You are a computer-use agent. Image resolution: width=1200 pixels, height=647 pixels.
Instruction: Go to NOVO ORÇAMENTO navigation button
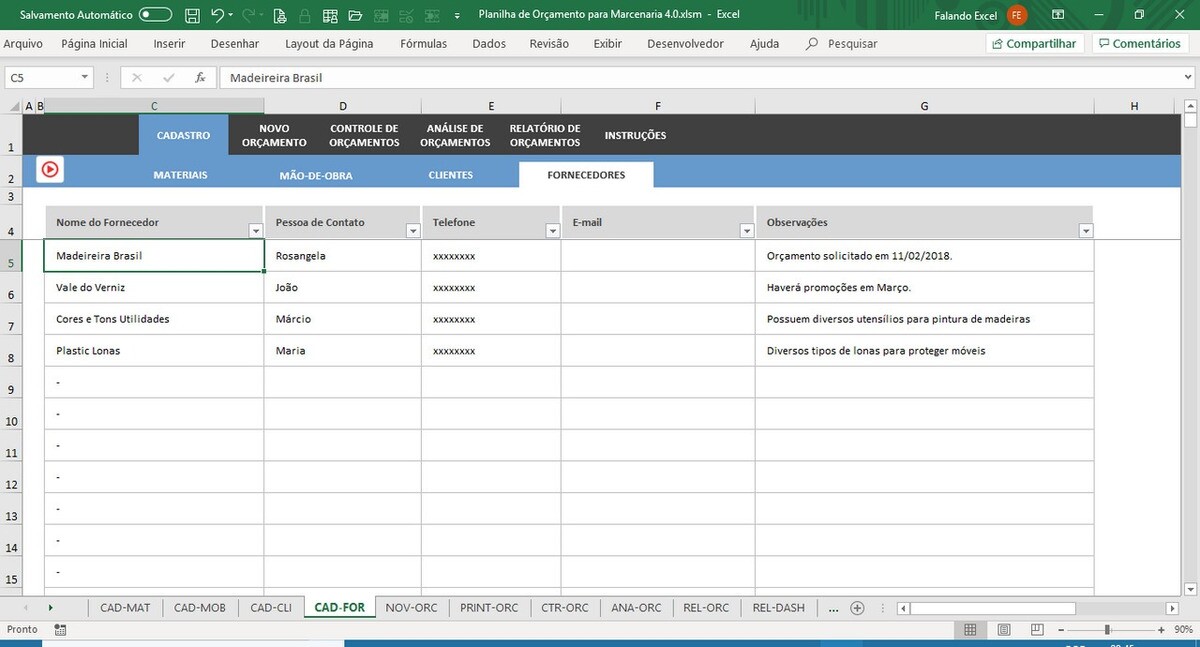pos(274,136)
